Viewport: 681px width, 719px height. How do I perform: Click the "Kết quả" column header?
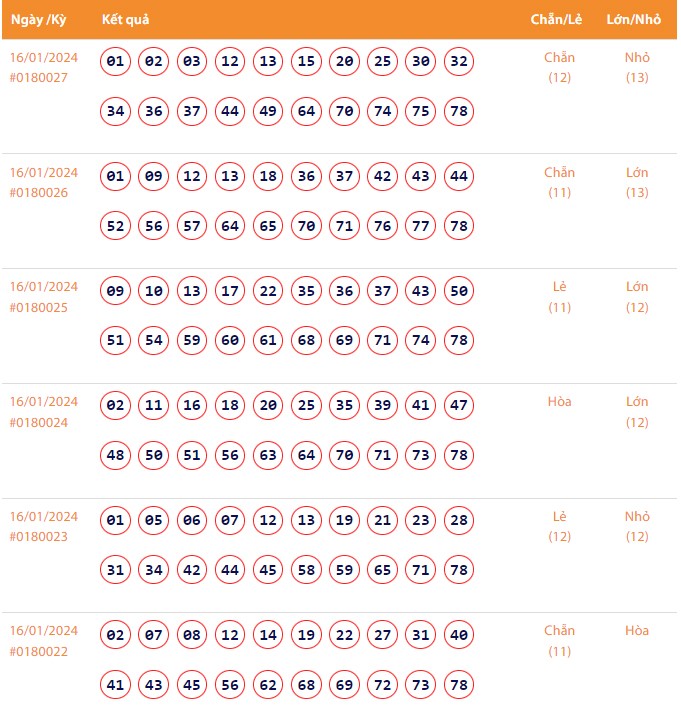click(x=126, y=20)
